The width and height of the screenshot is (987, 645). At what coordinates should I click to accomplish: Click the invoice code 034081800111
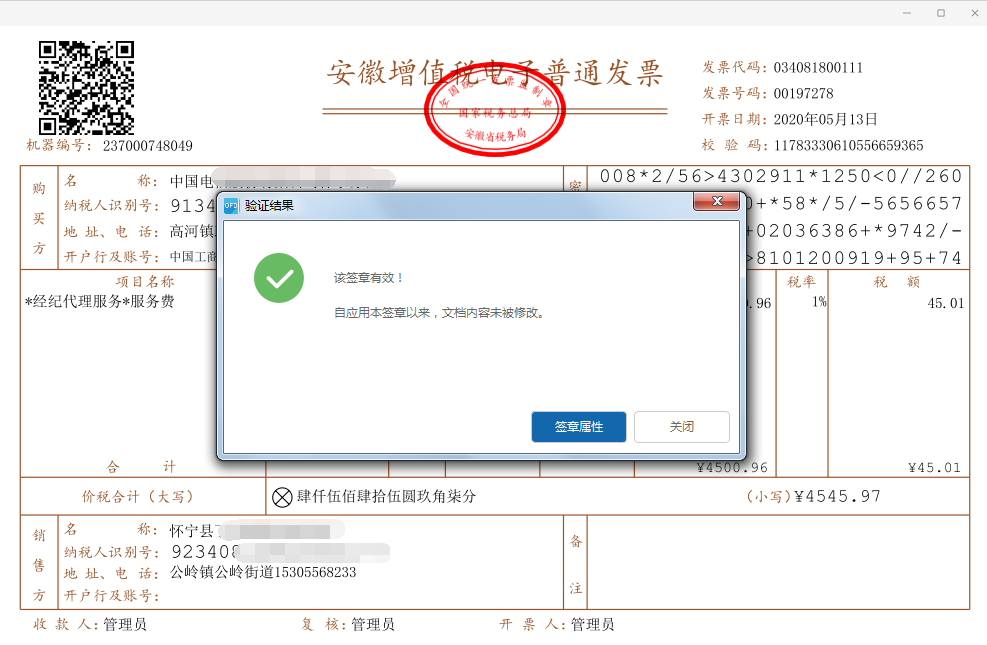coord(818,67)
